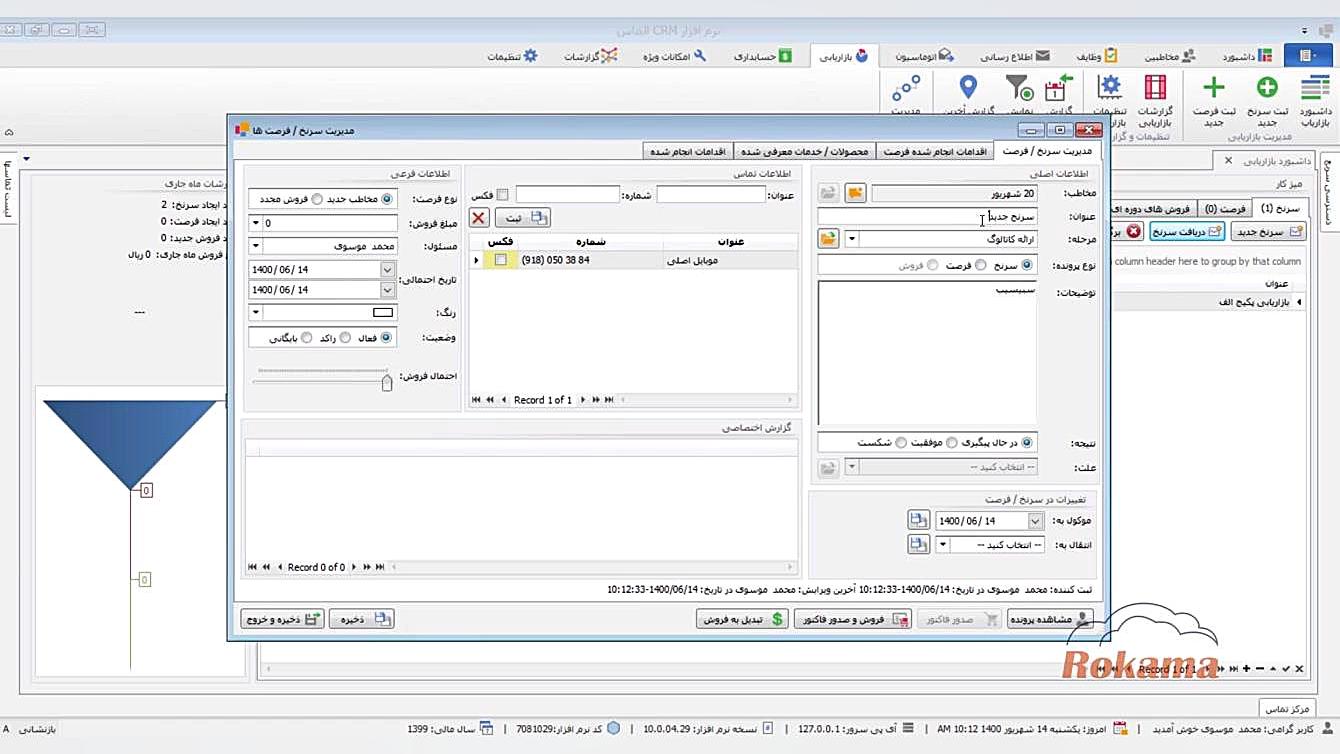This screenshot has width=1340, height=754.
Task: Click مشاهده پرونده button
Action: [x=1050, y=619]
